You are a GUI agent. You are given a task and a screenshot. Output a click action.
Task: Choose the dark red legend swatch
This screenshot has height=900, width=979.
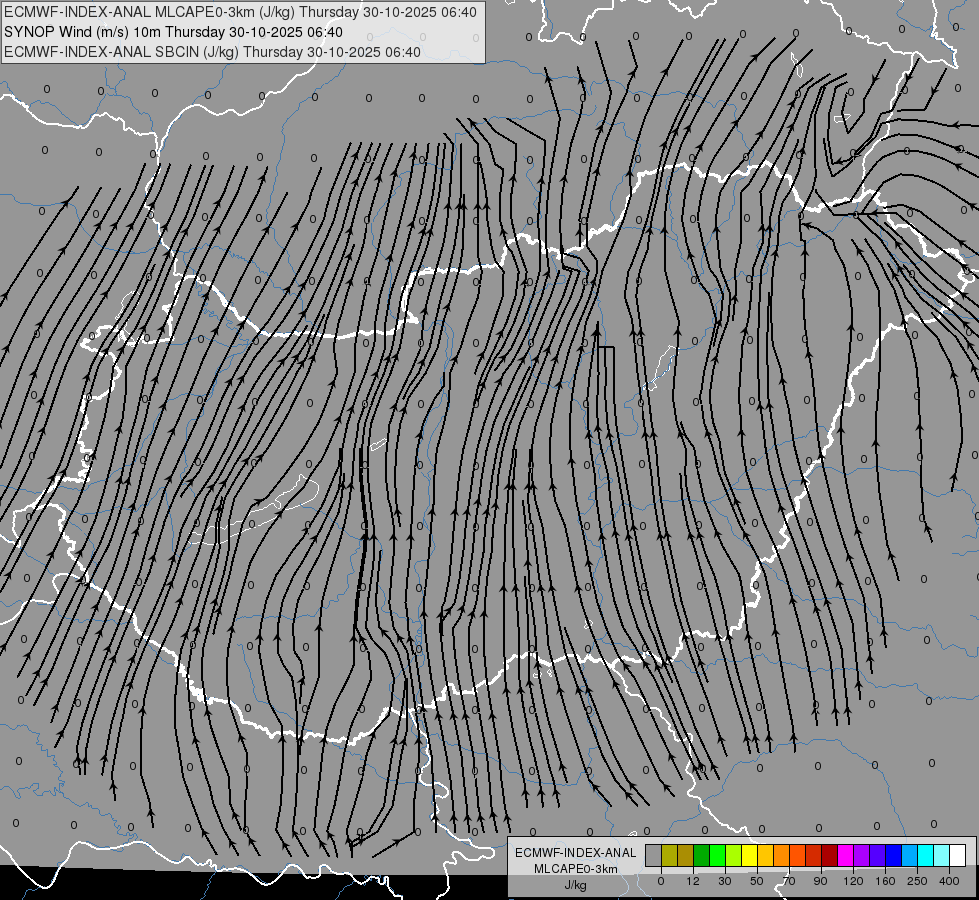(830, 856)
